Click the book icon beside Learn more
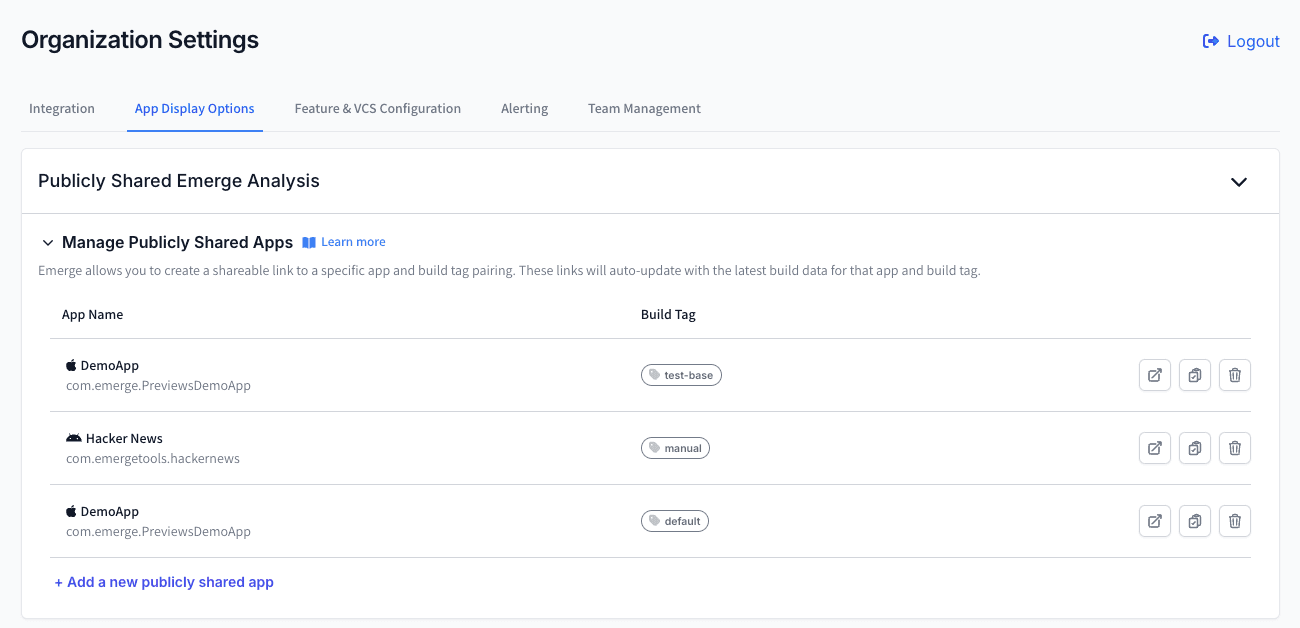This screenshot has width=1300, height=628. [x=310, y=241]
